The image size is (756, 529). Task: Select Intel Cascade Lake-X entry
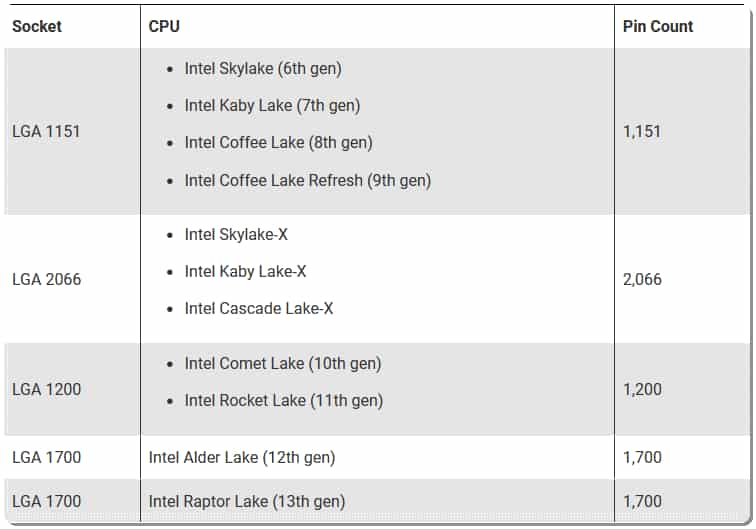[x=259, y=309]
